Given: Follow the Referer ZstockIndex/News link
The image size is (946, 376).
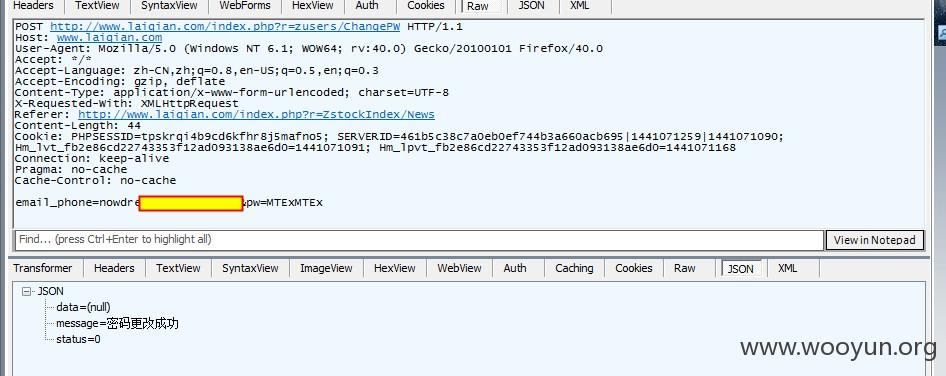Looking at the screenshot, I should [256, 114].
